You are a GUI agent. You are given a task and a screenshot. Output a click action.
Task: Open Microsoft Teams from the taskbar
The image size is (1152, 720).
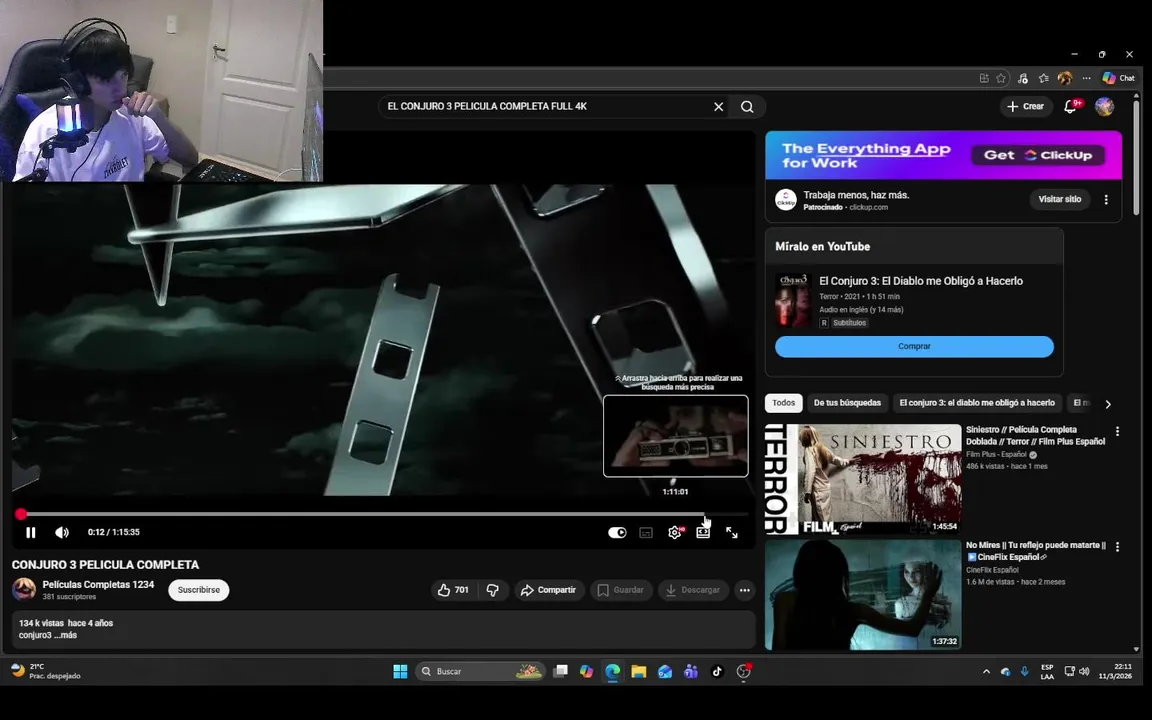pos(691,672)
